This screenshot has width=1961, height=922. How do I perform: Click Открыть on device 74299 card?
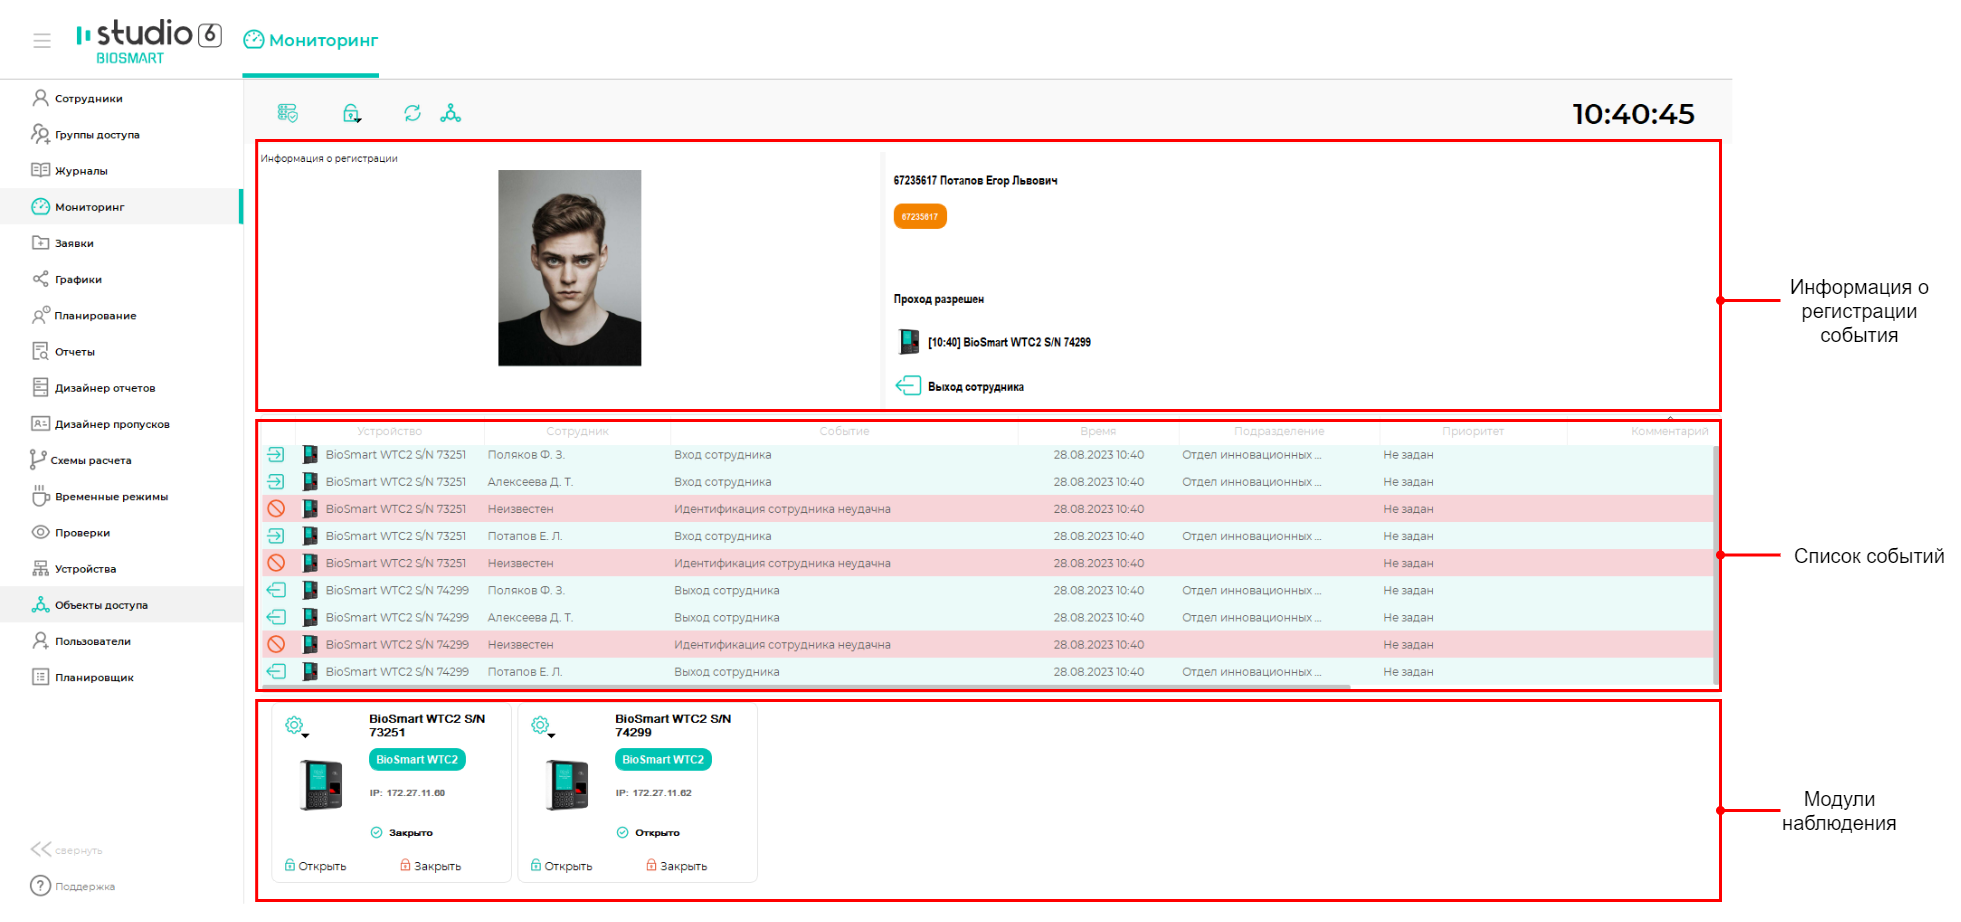(561, 866)
